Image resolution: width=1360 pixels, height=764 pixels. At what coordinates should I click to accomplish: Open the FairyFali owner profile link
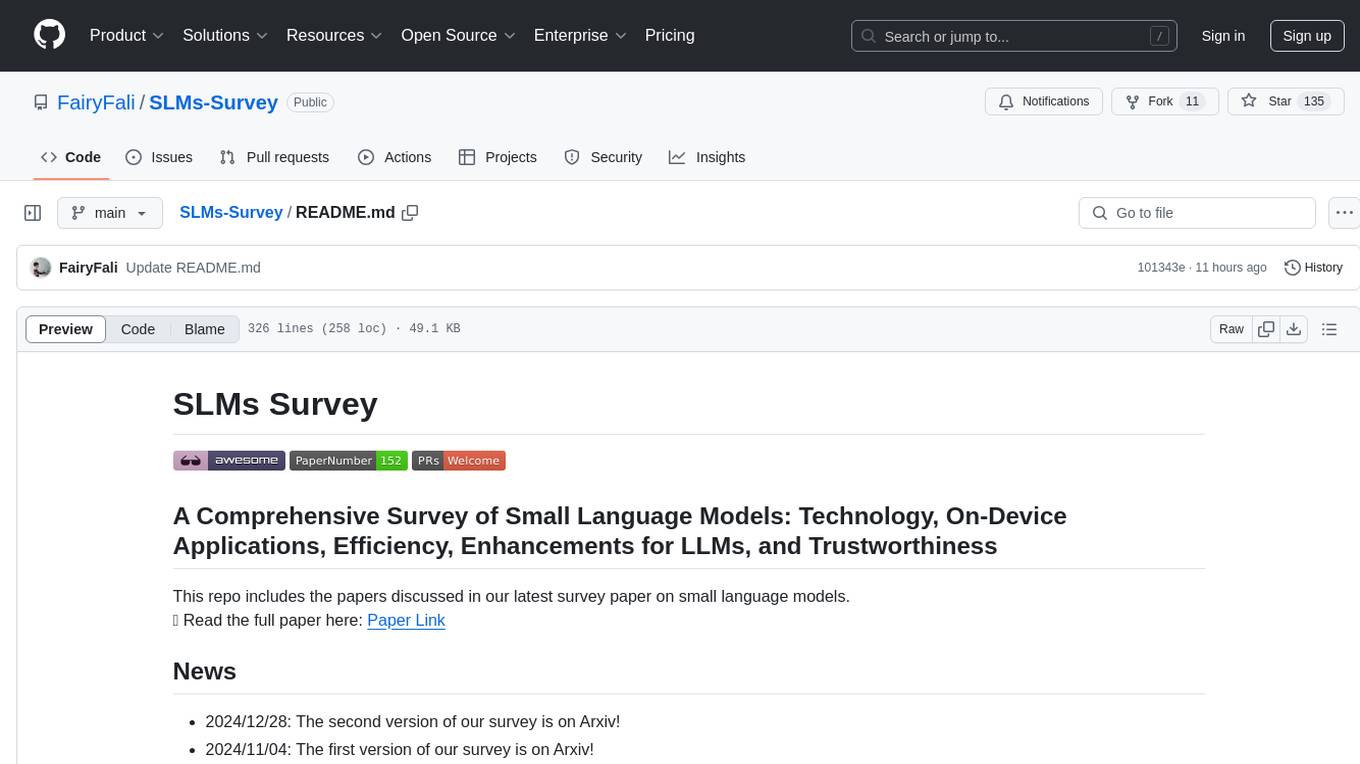point(96,102)
